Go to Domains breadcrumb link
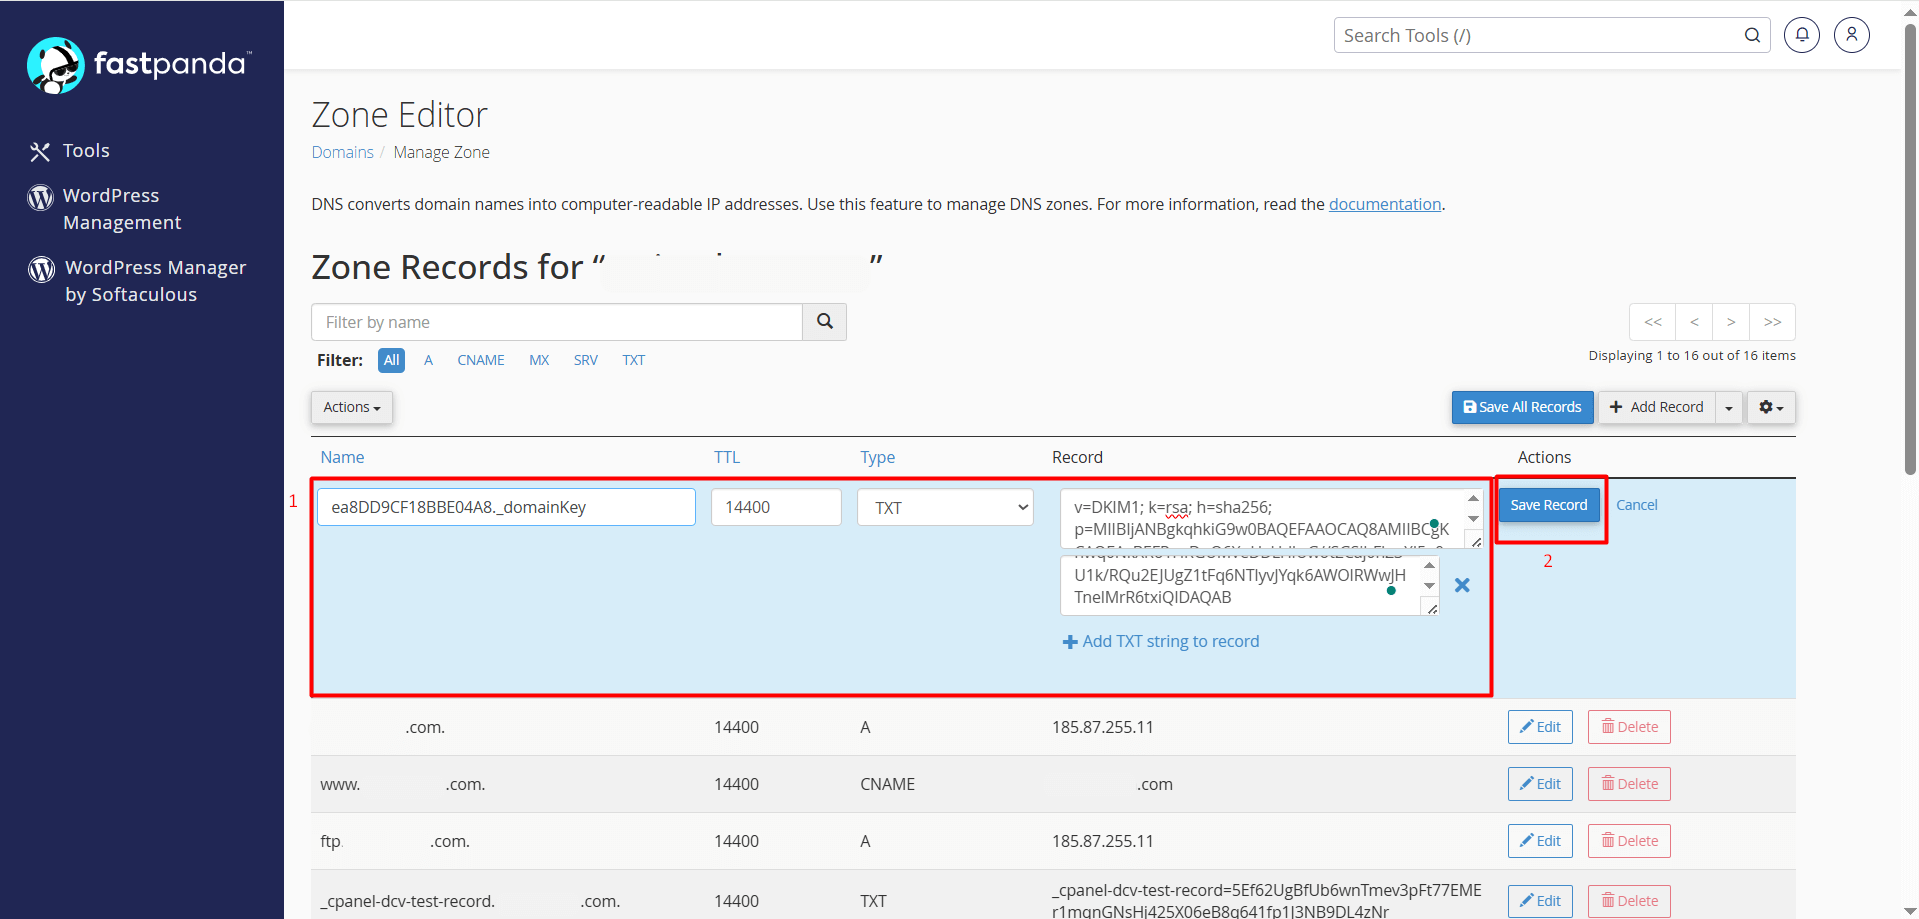Screen dimensions: 1919x919 pos(342,152)
